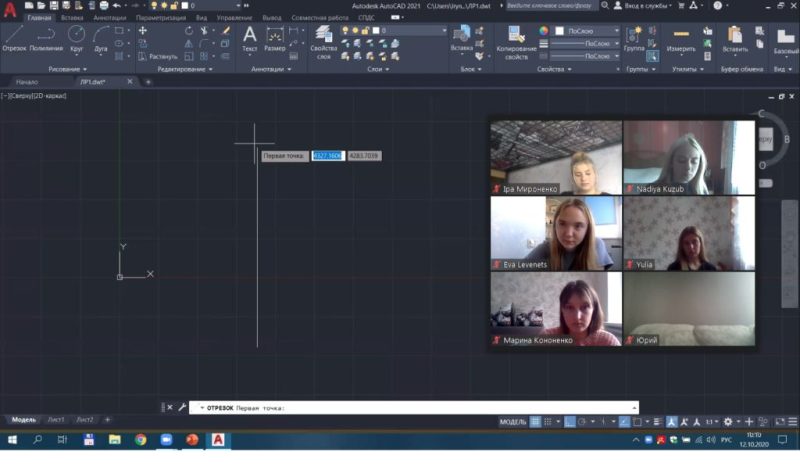The height and width of the screenshot is (470, 800).
Task: Click the status bar customization hamburger icon
Action: [792, 422]
